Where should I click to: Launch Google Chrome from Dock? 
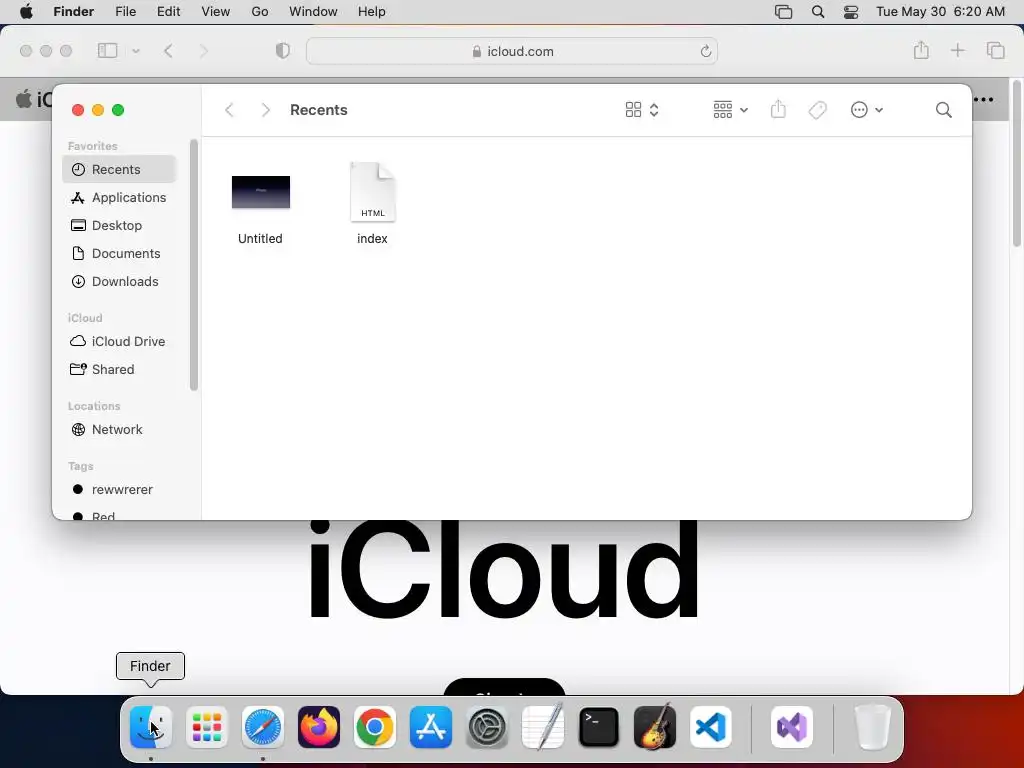(375, 727)
